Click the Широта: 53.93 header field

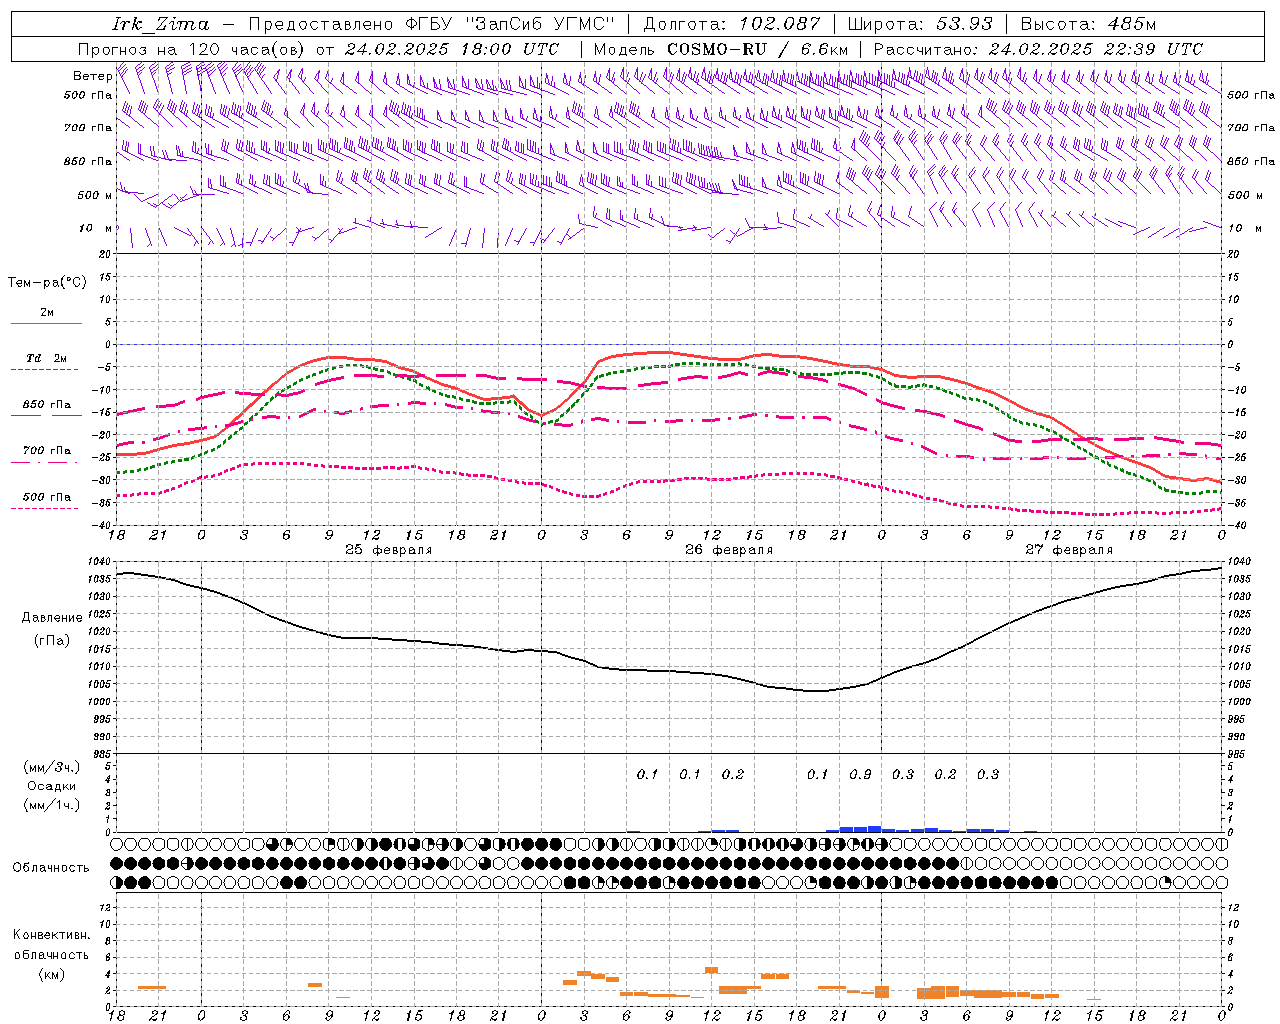[919, 24]
